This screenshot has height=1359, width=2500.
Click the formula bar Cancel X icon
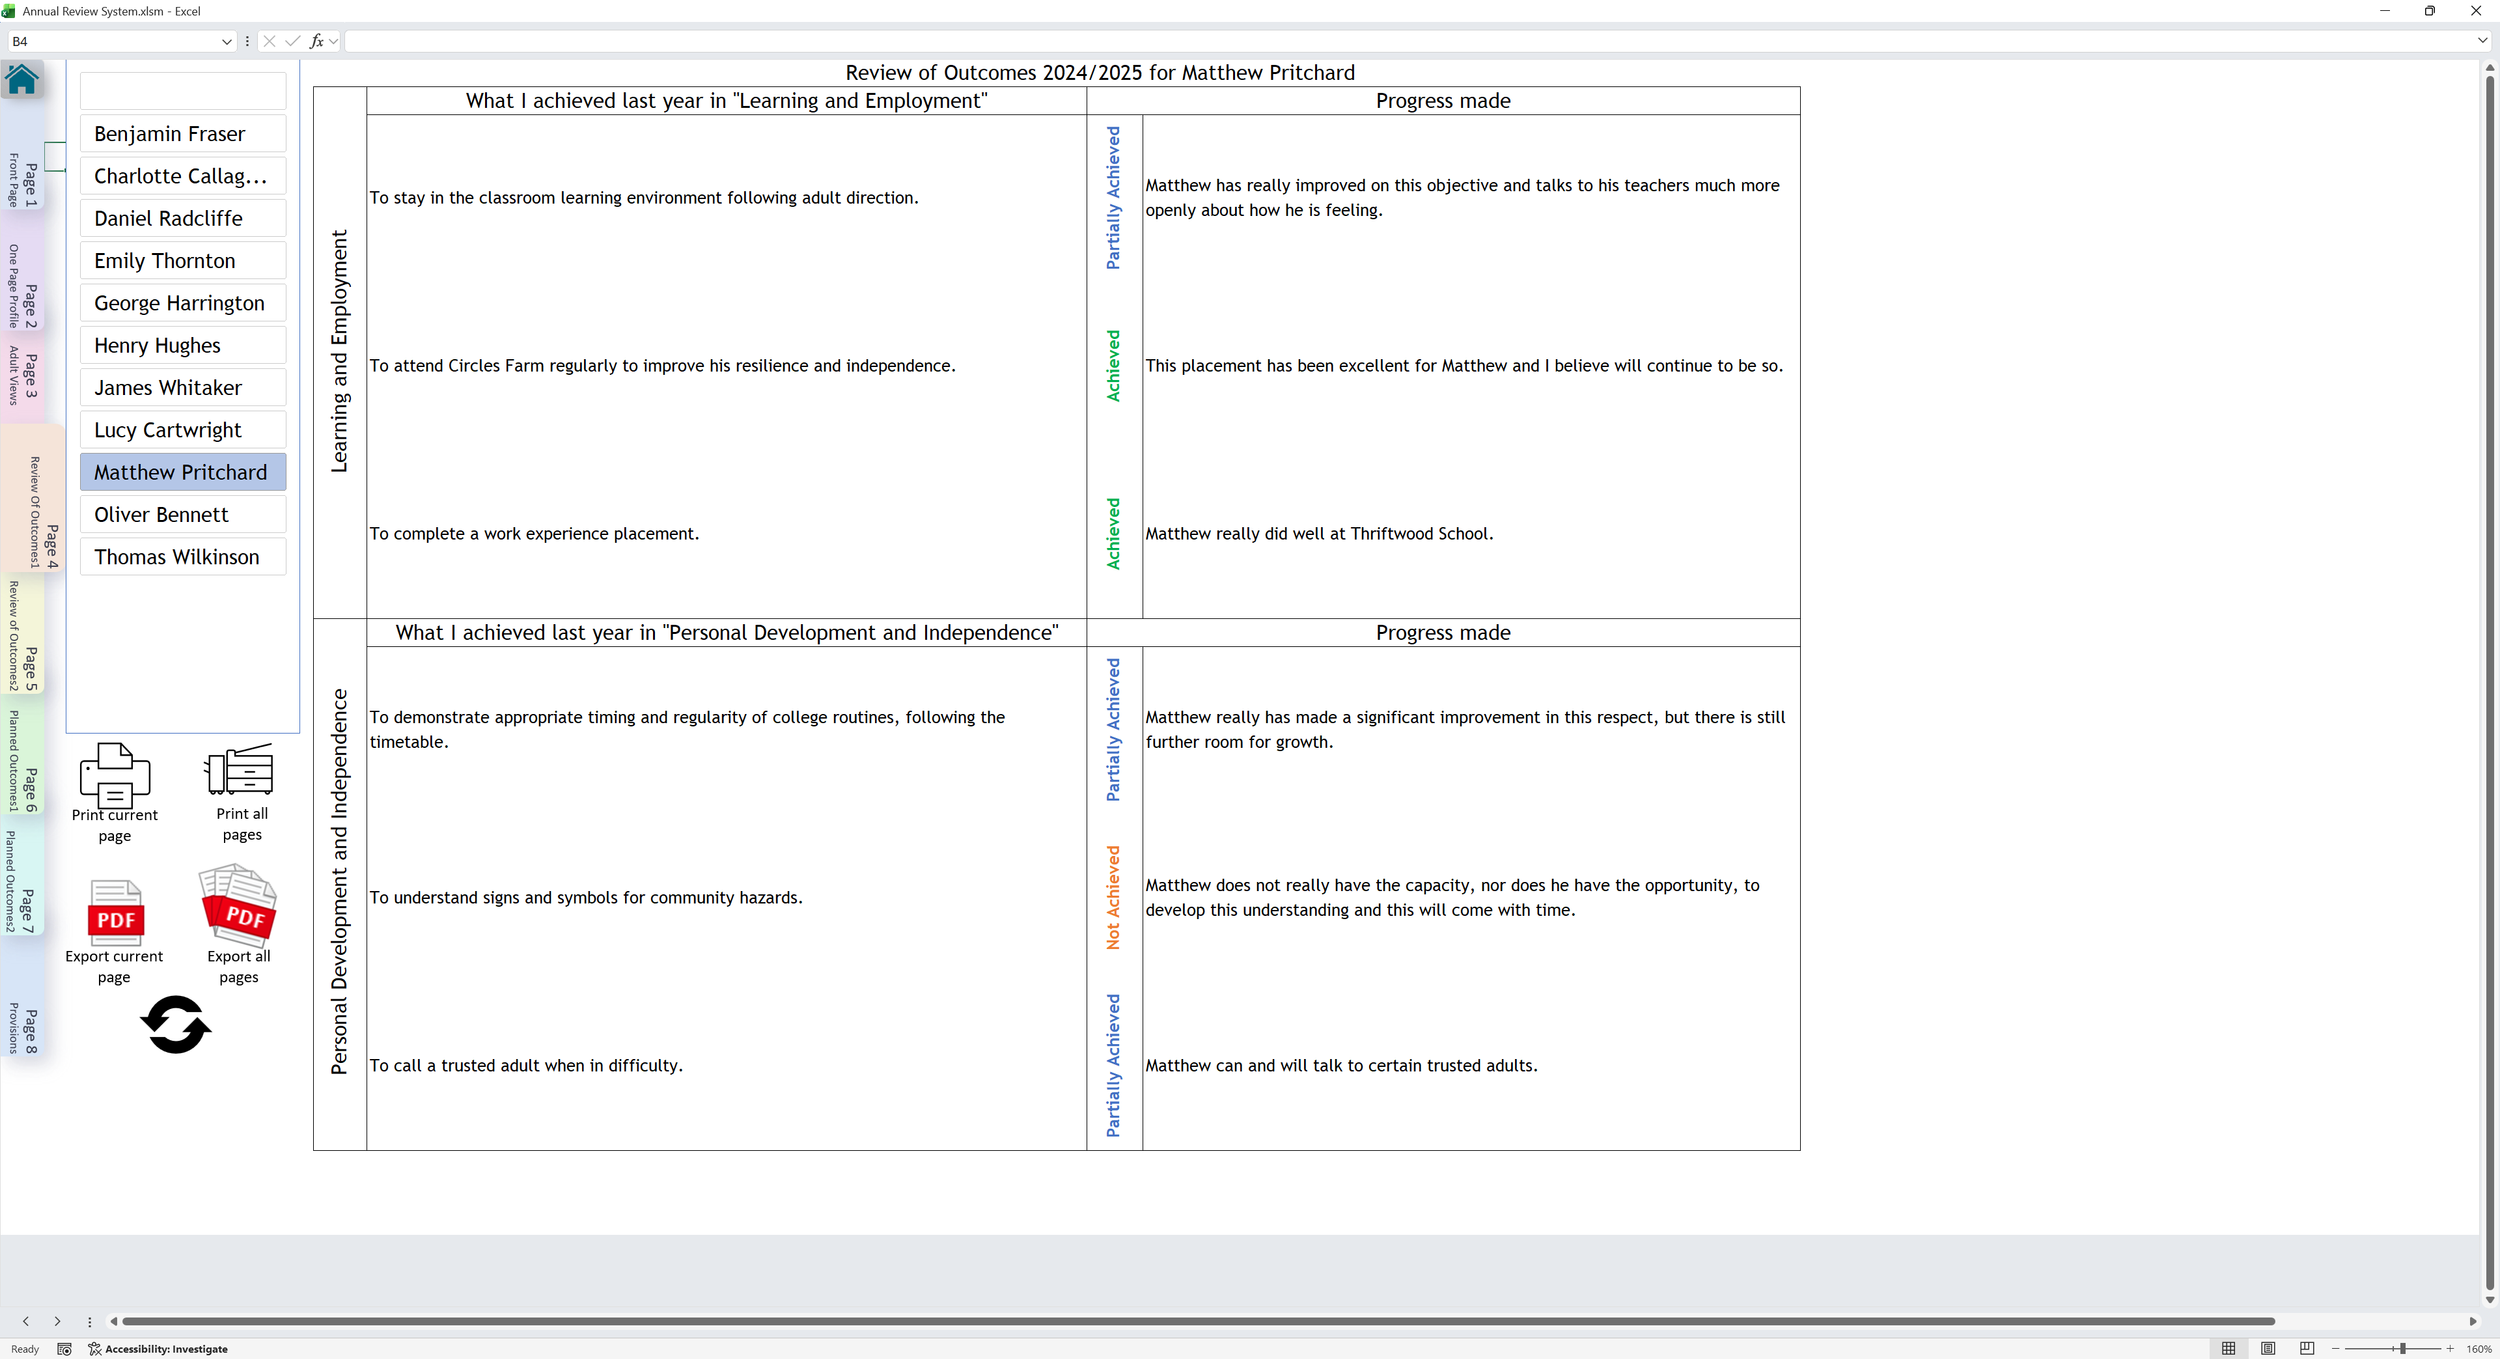pyautogui.click(x=269, y=41)
